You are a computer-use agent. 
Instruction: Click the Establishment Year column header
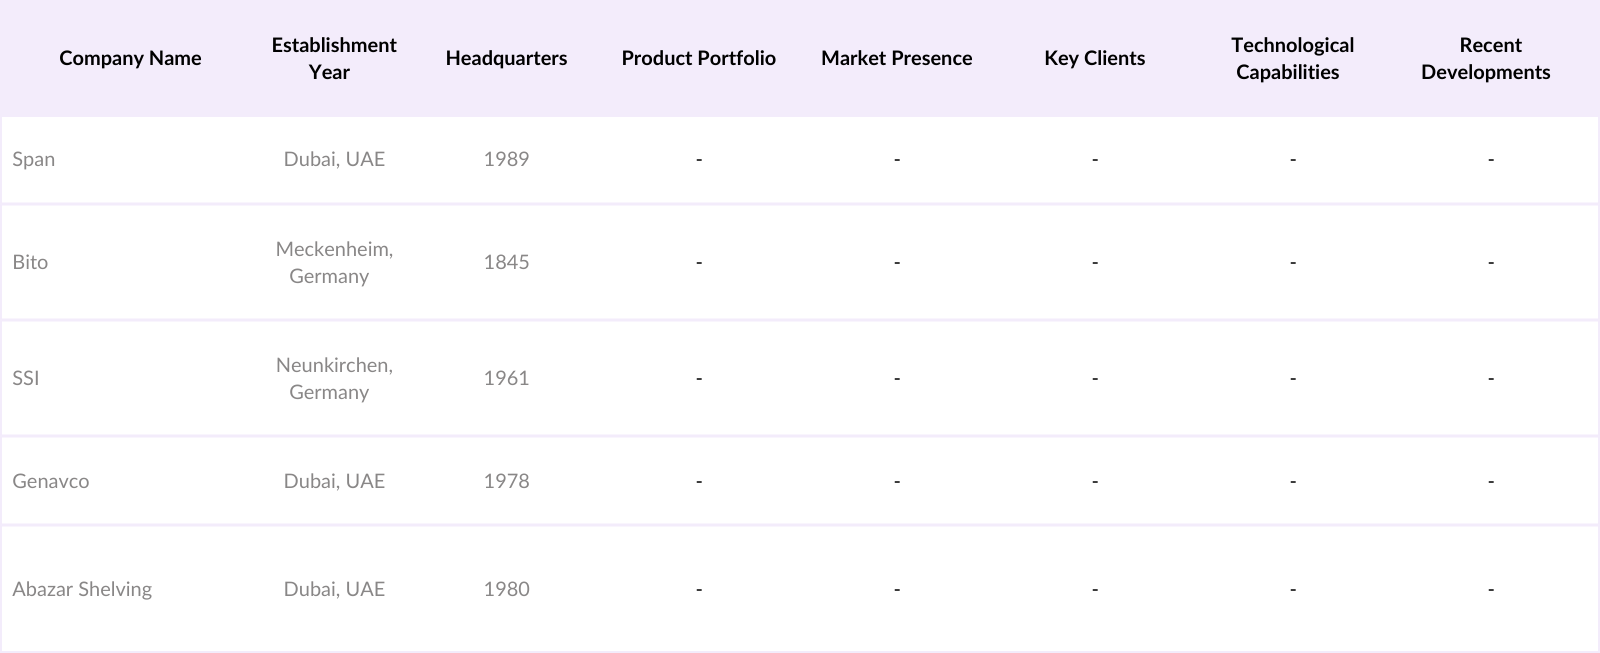tap(333, 58)
